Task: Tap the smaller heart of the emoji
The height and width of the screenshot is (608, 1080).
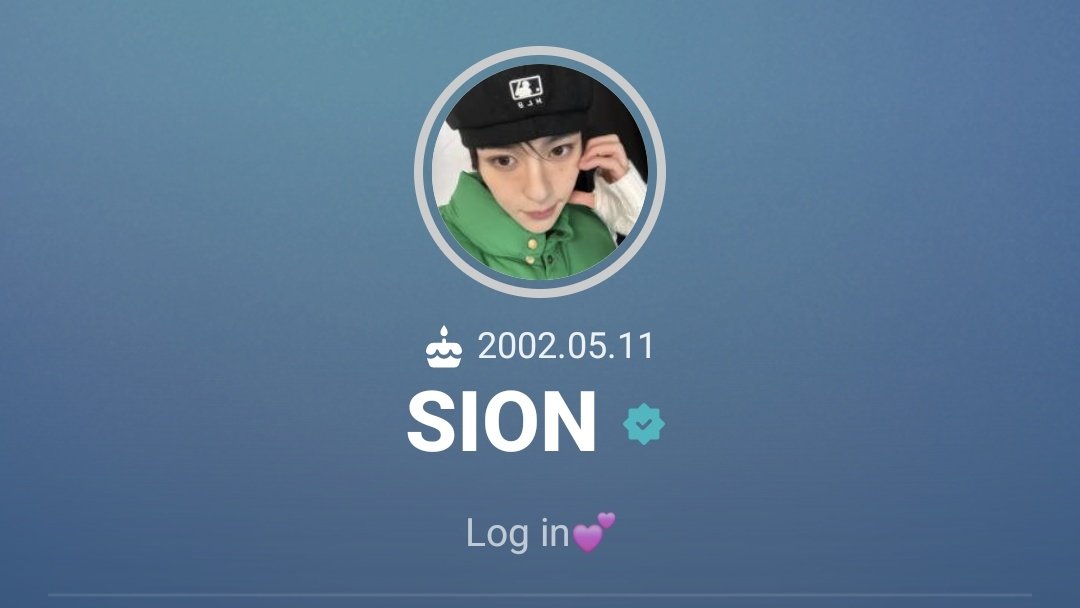Action: point(606,520)
